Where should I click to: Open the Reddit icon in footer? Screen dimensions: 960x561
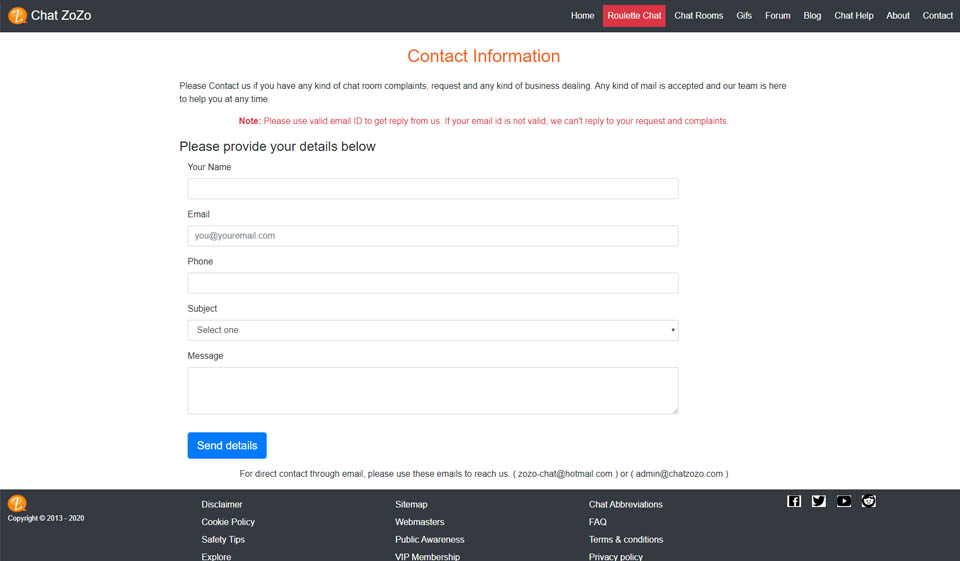[x=869, y=501]
